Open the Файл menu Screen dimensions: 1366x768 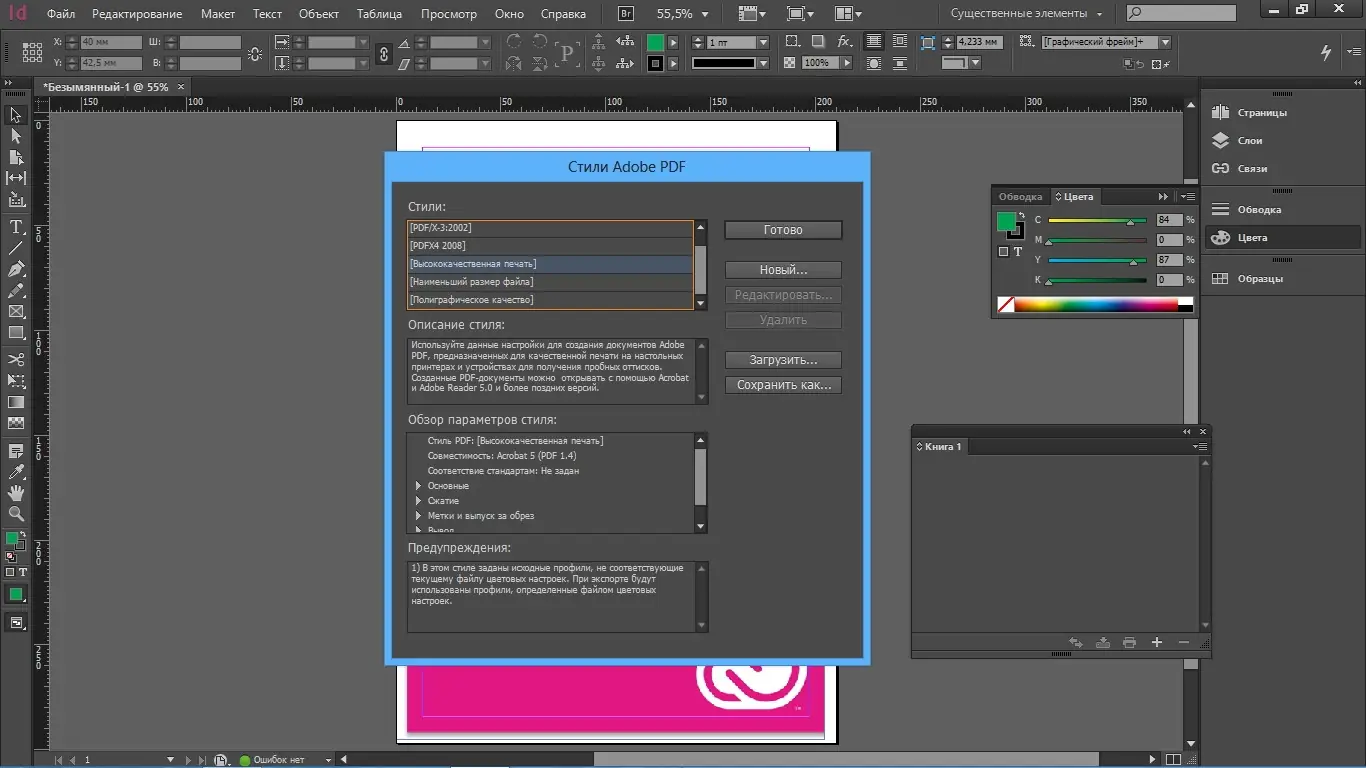point(60,13)
